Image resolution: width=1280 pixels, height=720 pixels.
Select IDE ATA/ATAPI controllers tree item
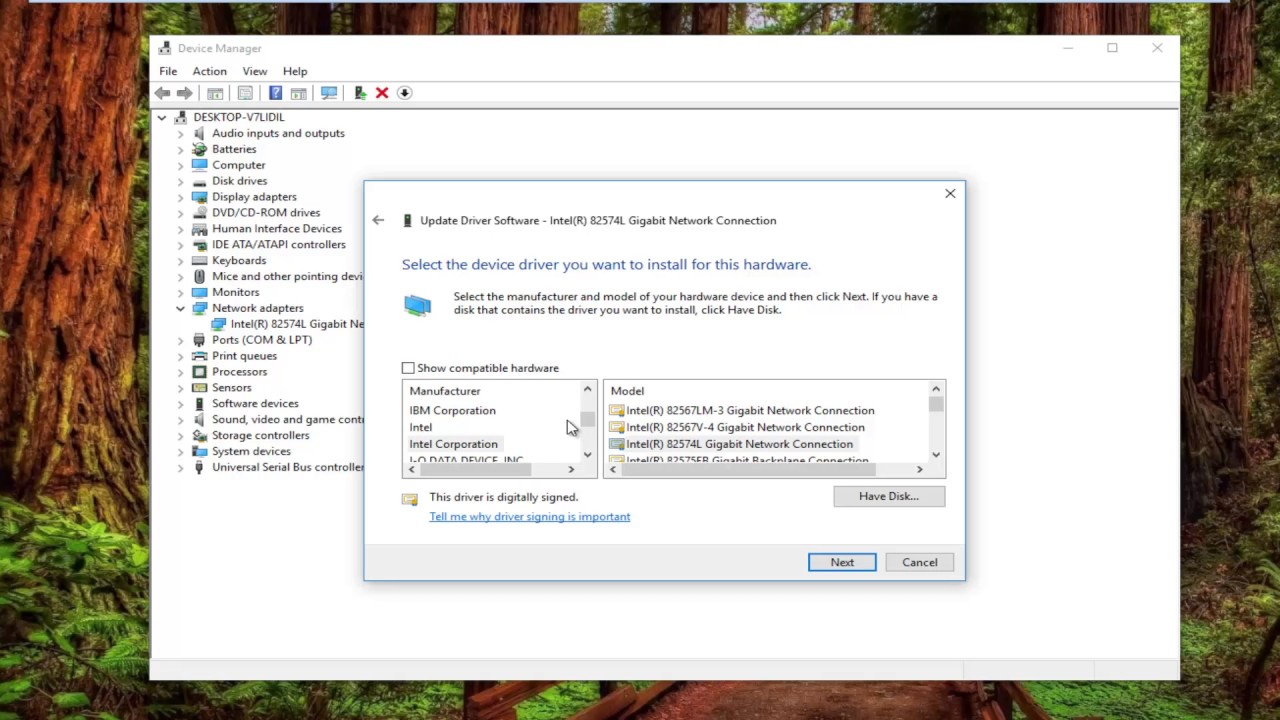(279, 245)
